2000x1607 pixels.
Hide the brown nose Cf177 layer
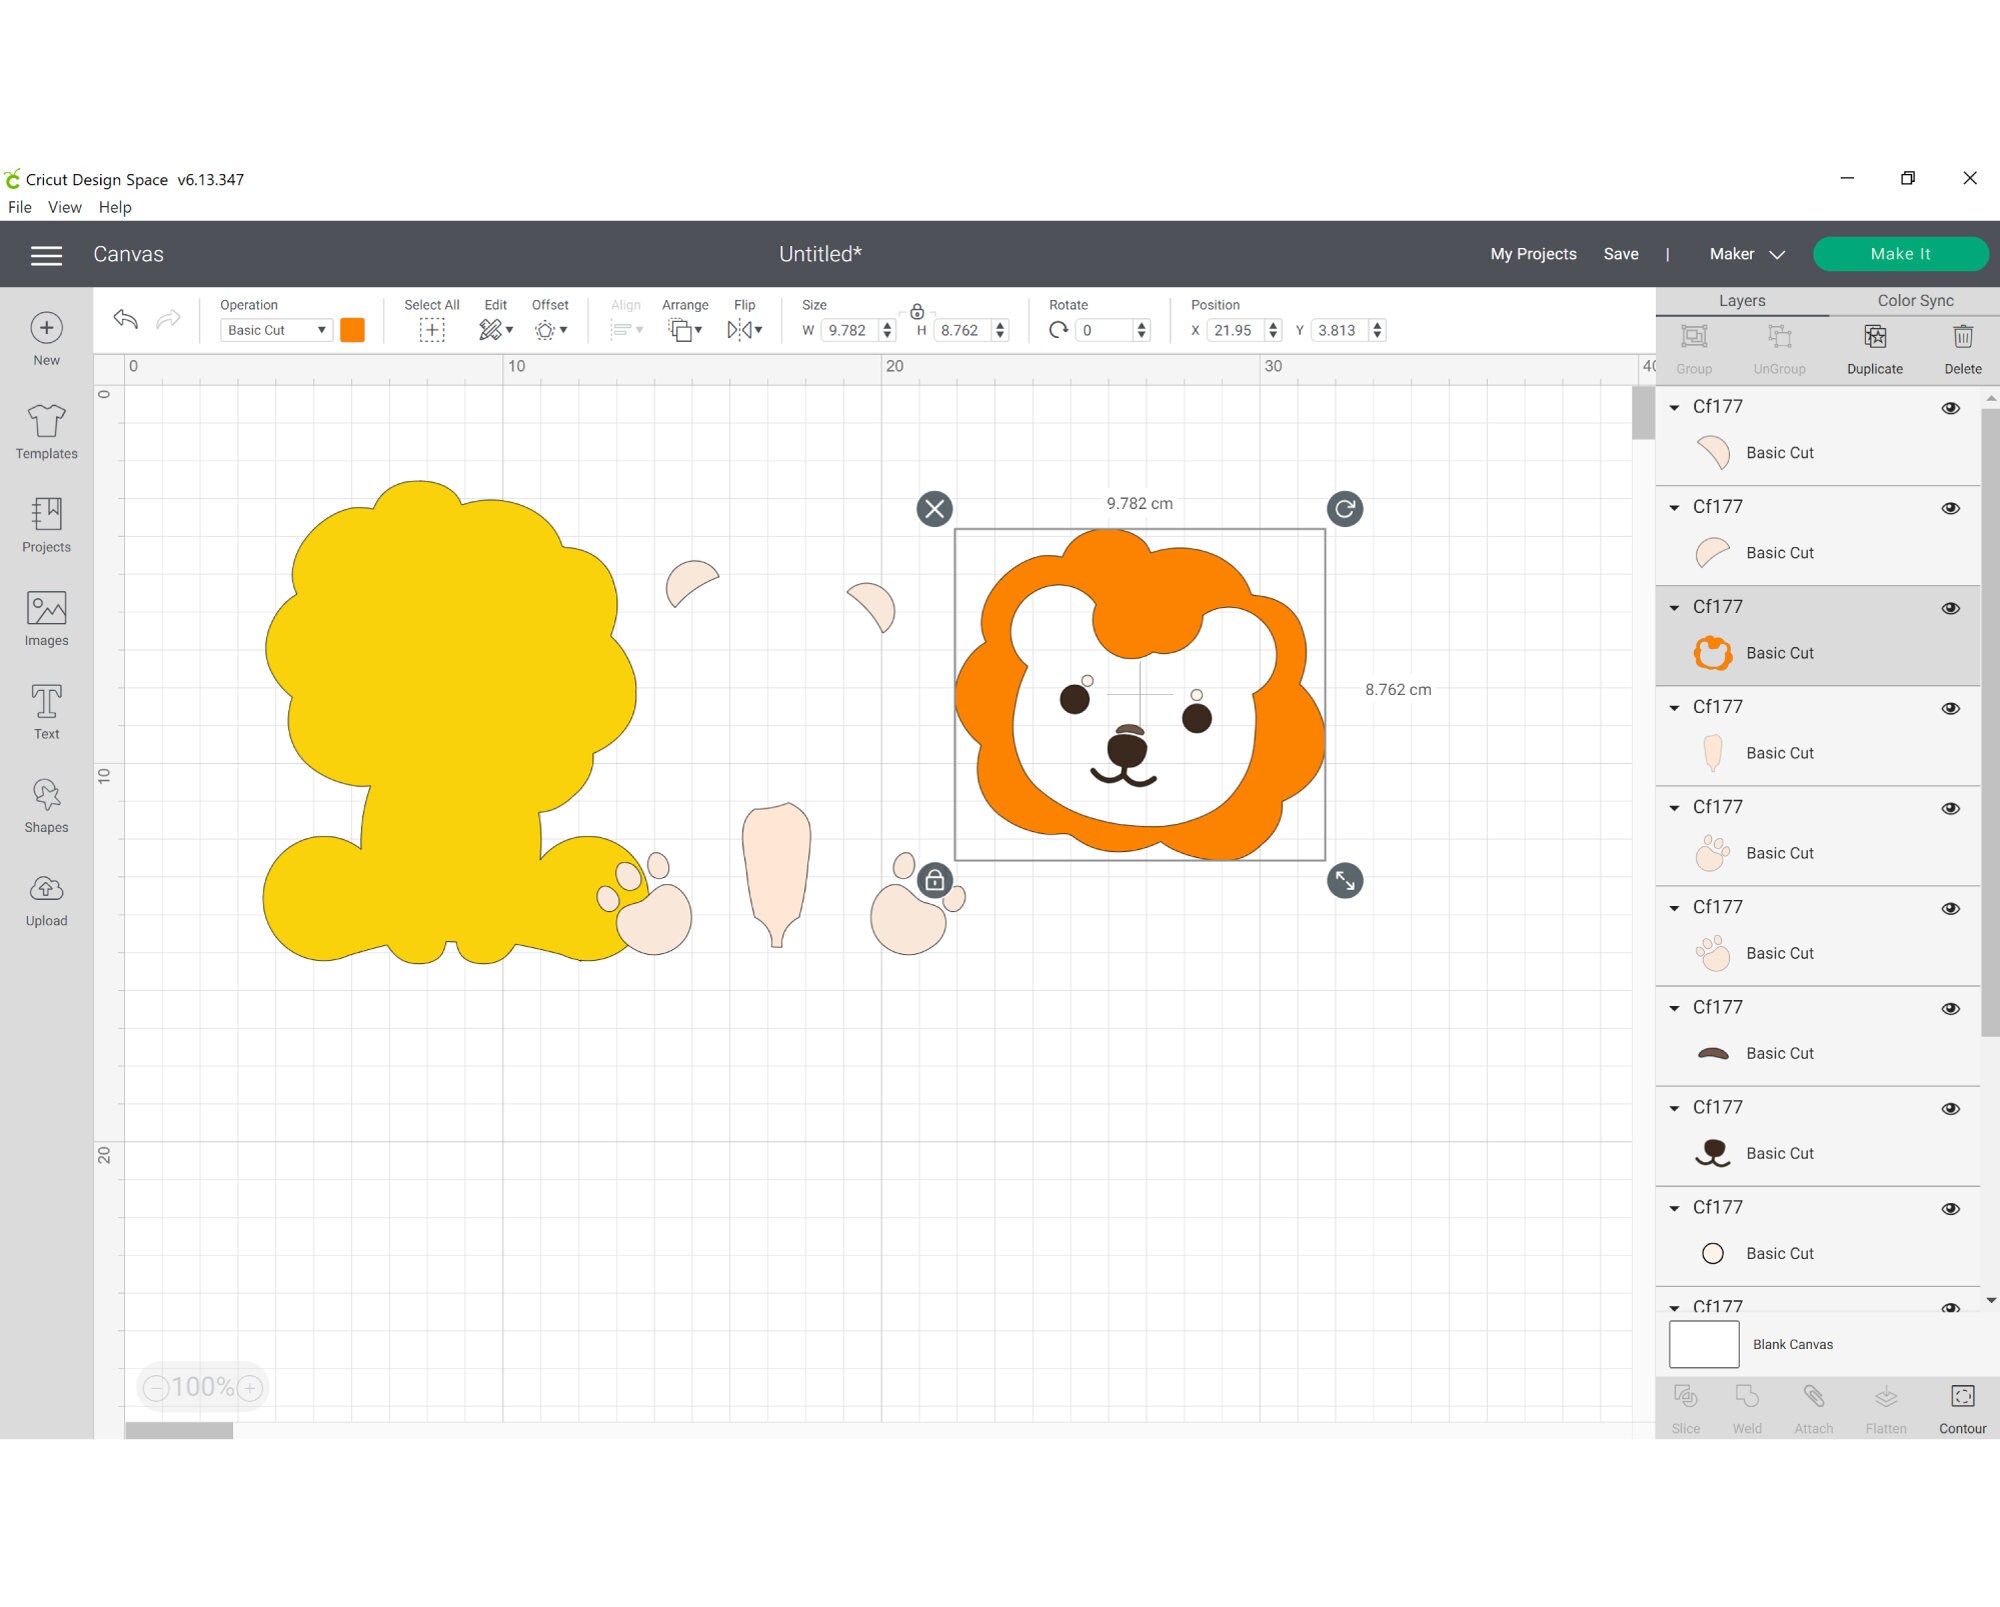pyautogui.click(x=1950, y=1108)
